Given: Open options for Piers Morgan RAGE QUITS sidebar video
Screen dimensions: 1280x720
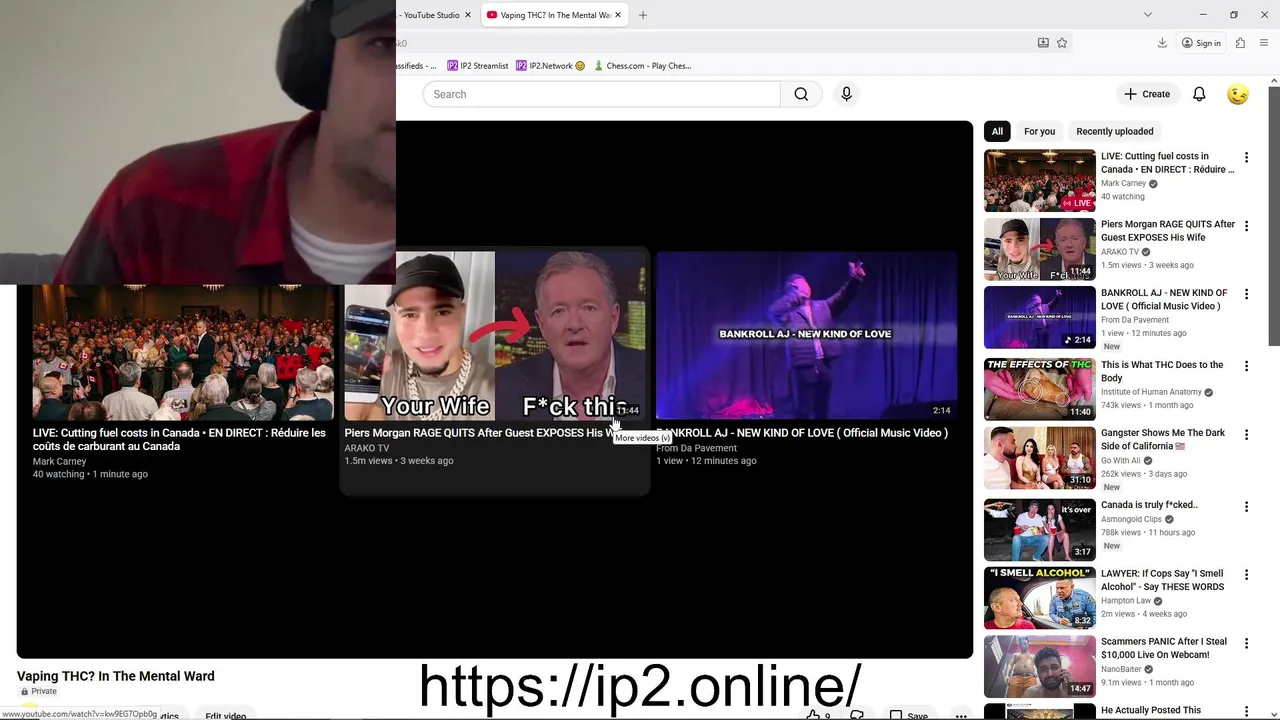Looking at the screenshot, I should [1246, 226].
